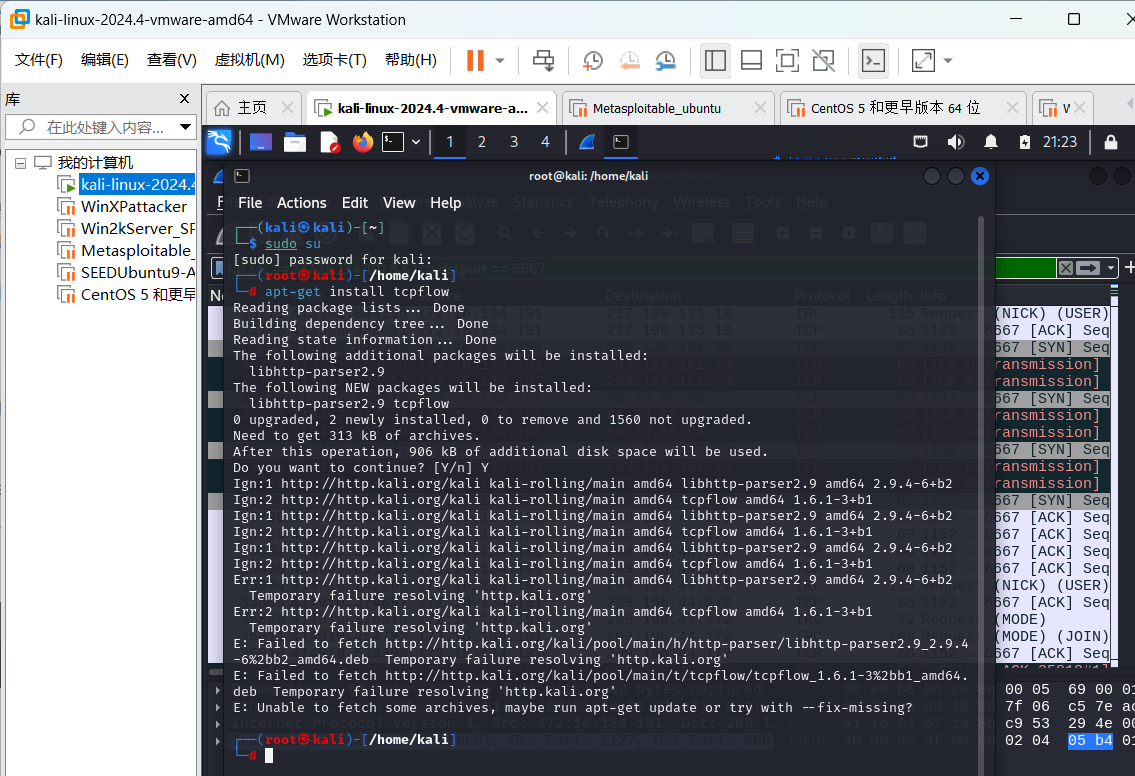The image size is (1135, 776).
Task: Open the 查看(V) menu
Action: pyautogui.click(x=172, y=59)
